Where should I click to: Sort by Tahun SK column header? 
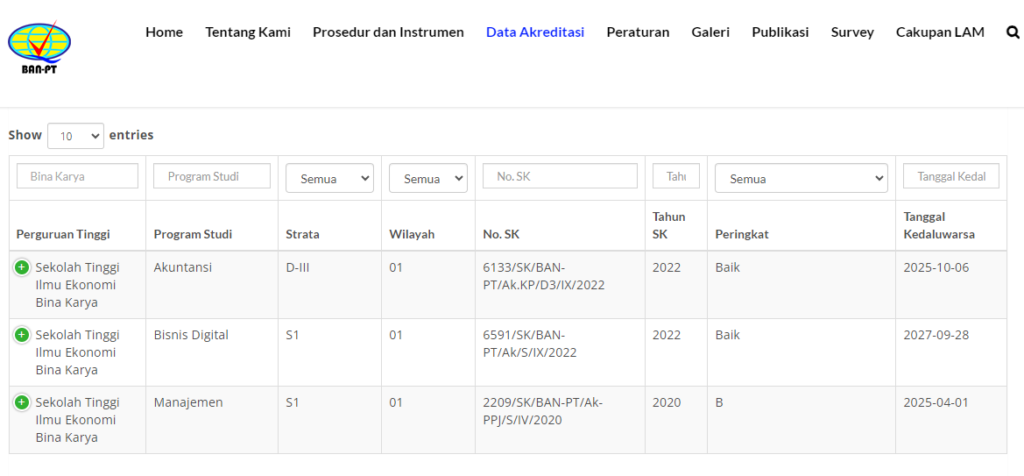(x=669, y=225)
